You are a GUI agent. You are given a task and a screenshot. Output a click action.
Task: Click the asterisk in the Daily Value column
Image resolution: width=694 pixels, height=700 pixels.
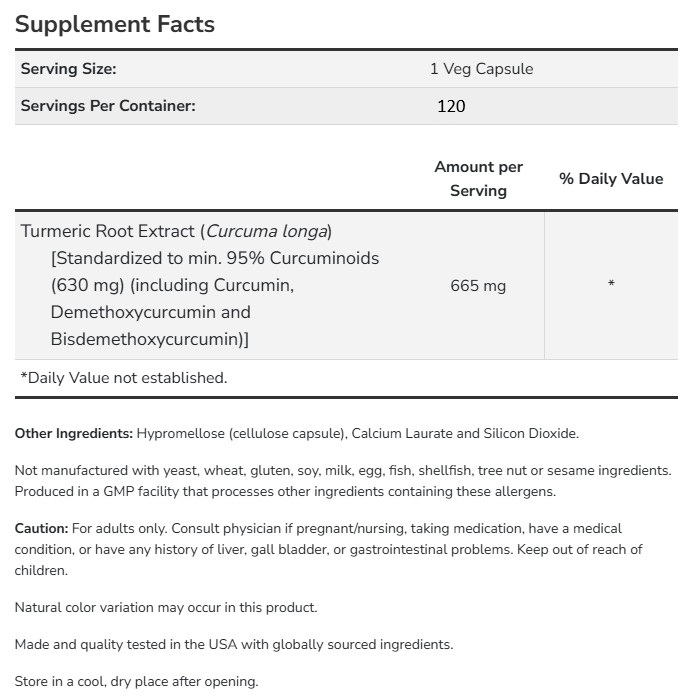(x=611, y=285)
